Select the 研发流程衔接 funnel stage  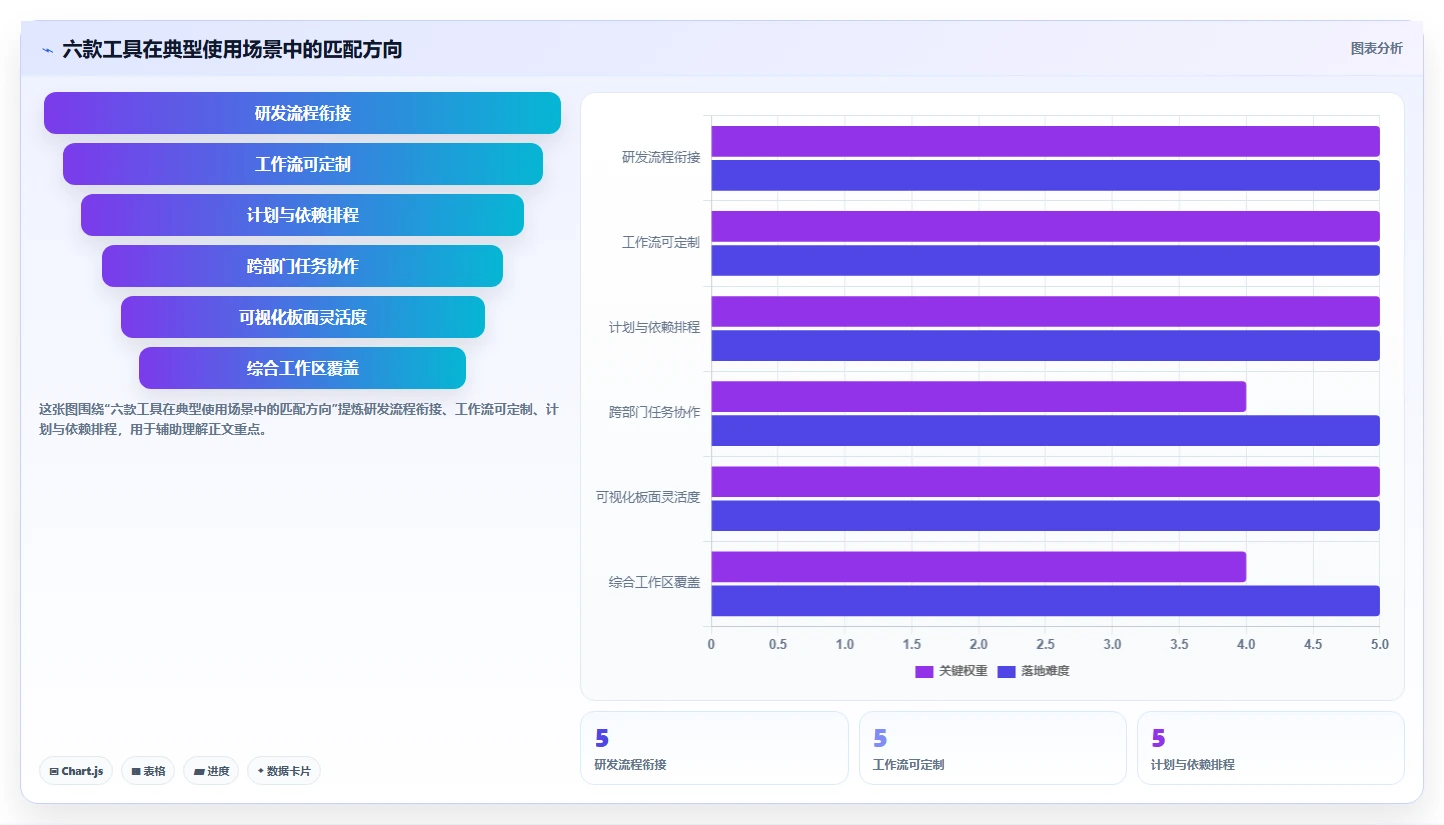(x=302, y=113)
